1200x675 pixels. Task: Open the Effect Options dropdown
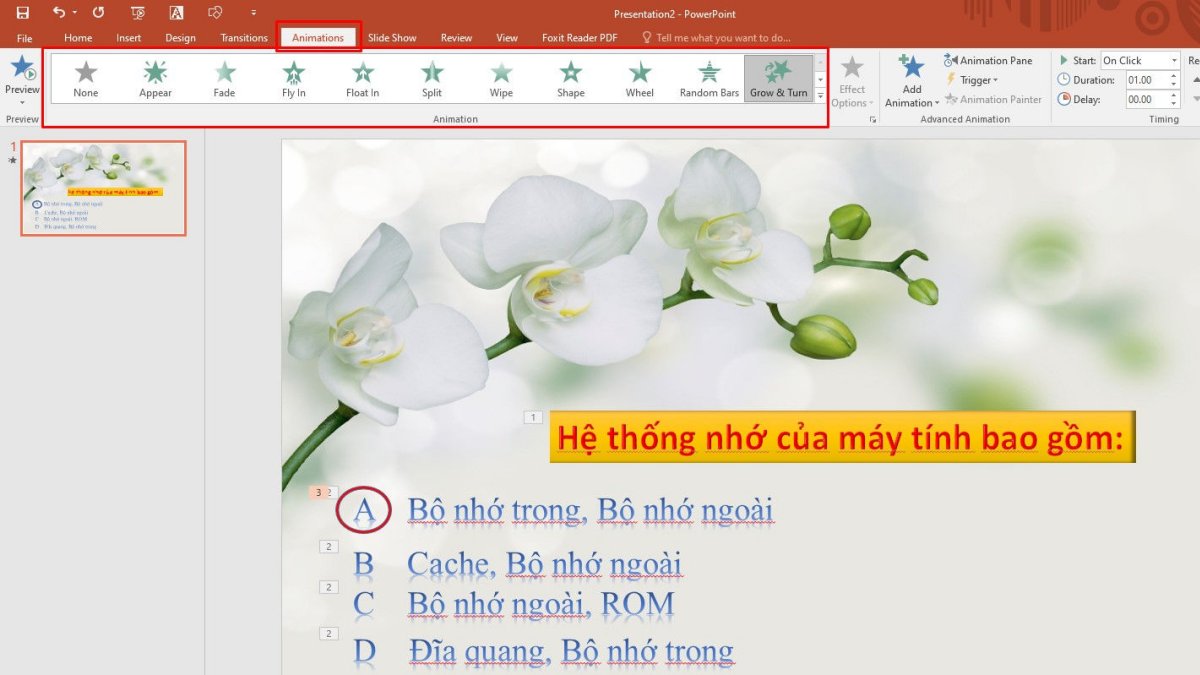pos(851,78)
